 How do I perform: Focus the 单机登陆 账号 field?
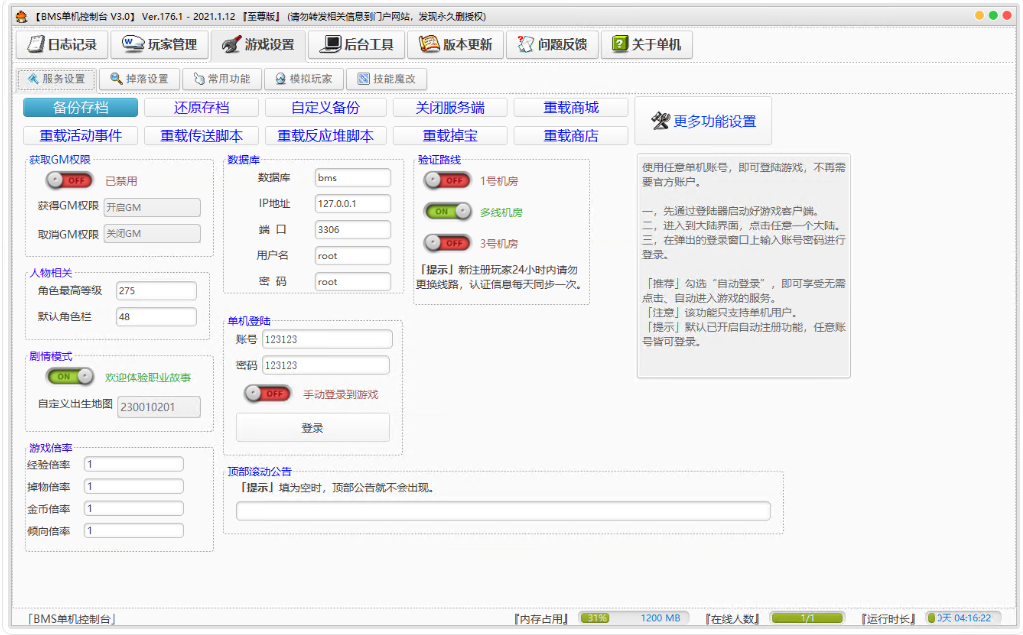point(327,339)
